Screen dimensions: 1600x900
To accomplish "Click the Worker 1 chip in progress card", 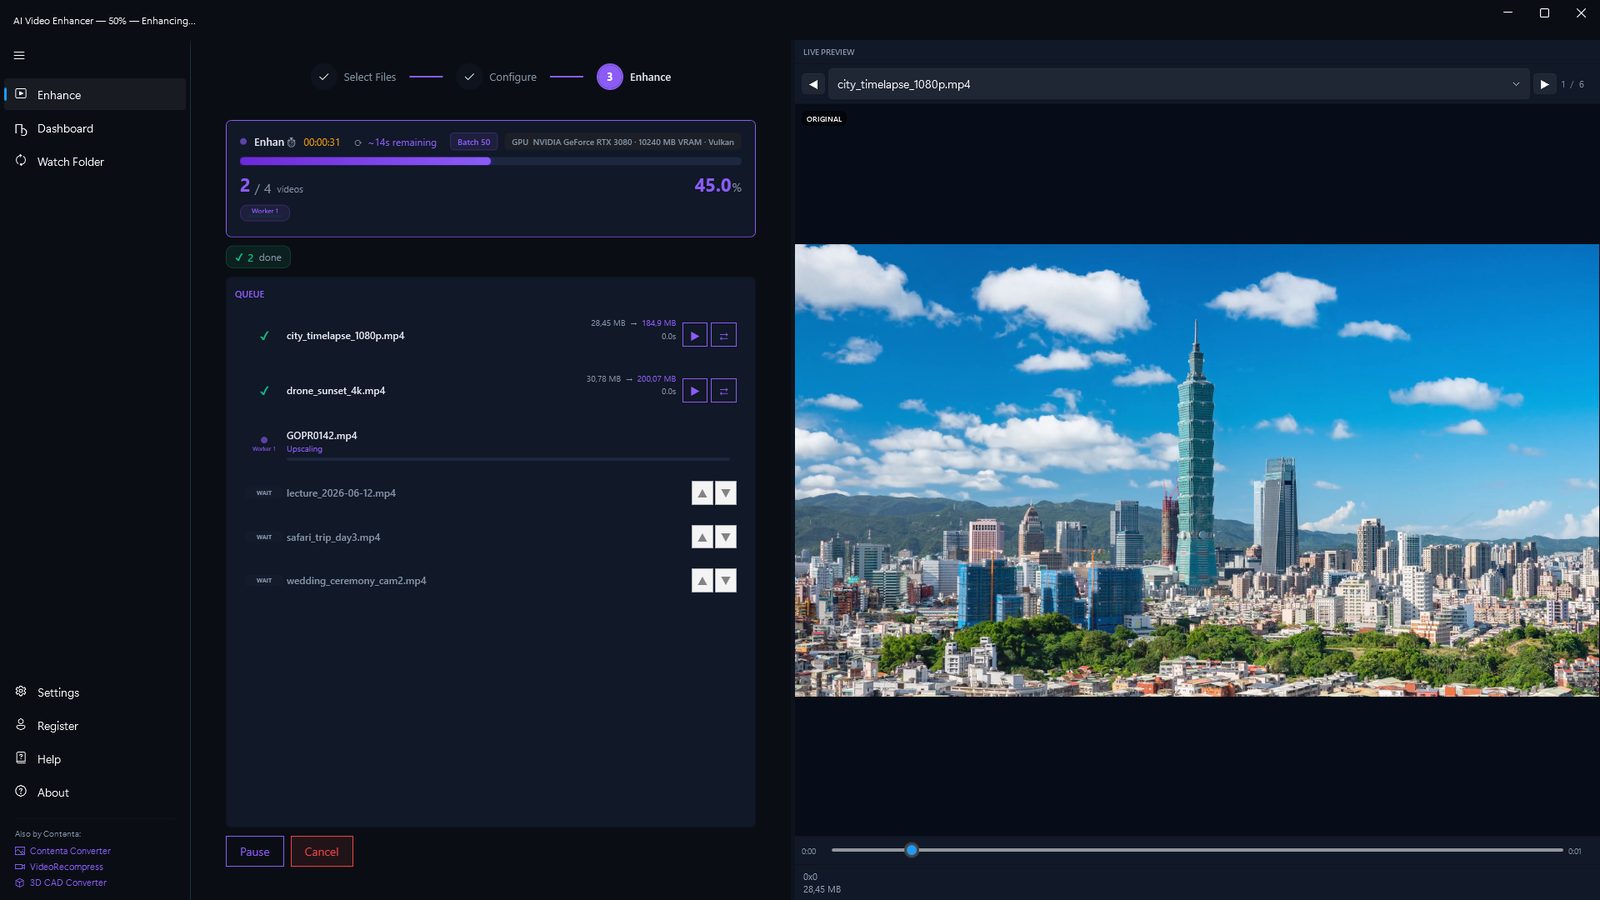I will [265, 211].
